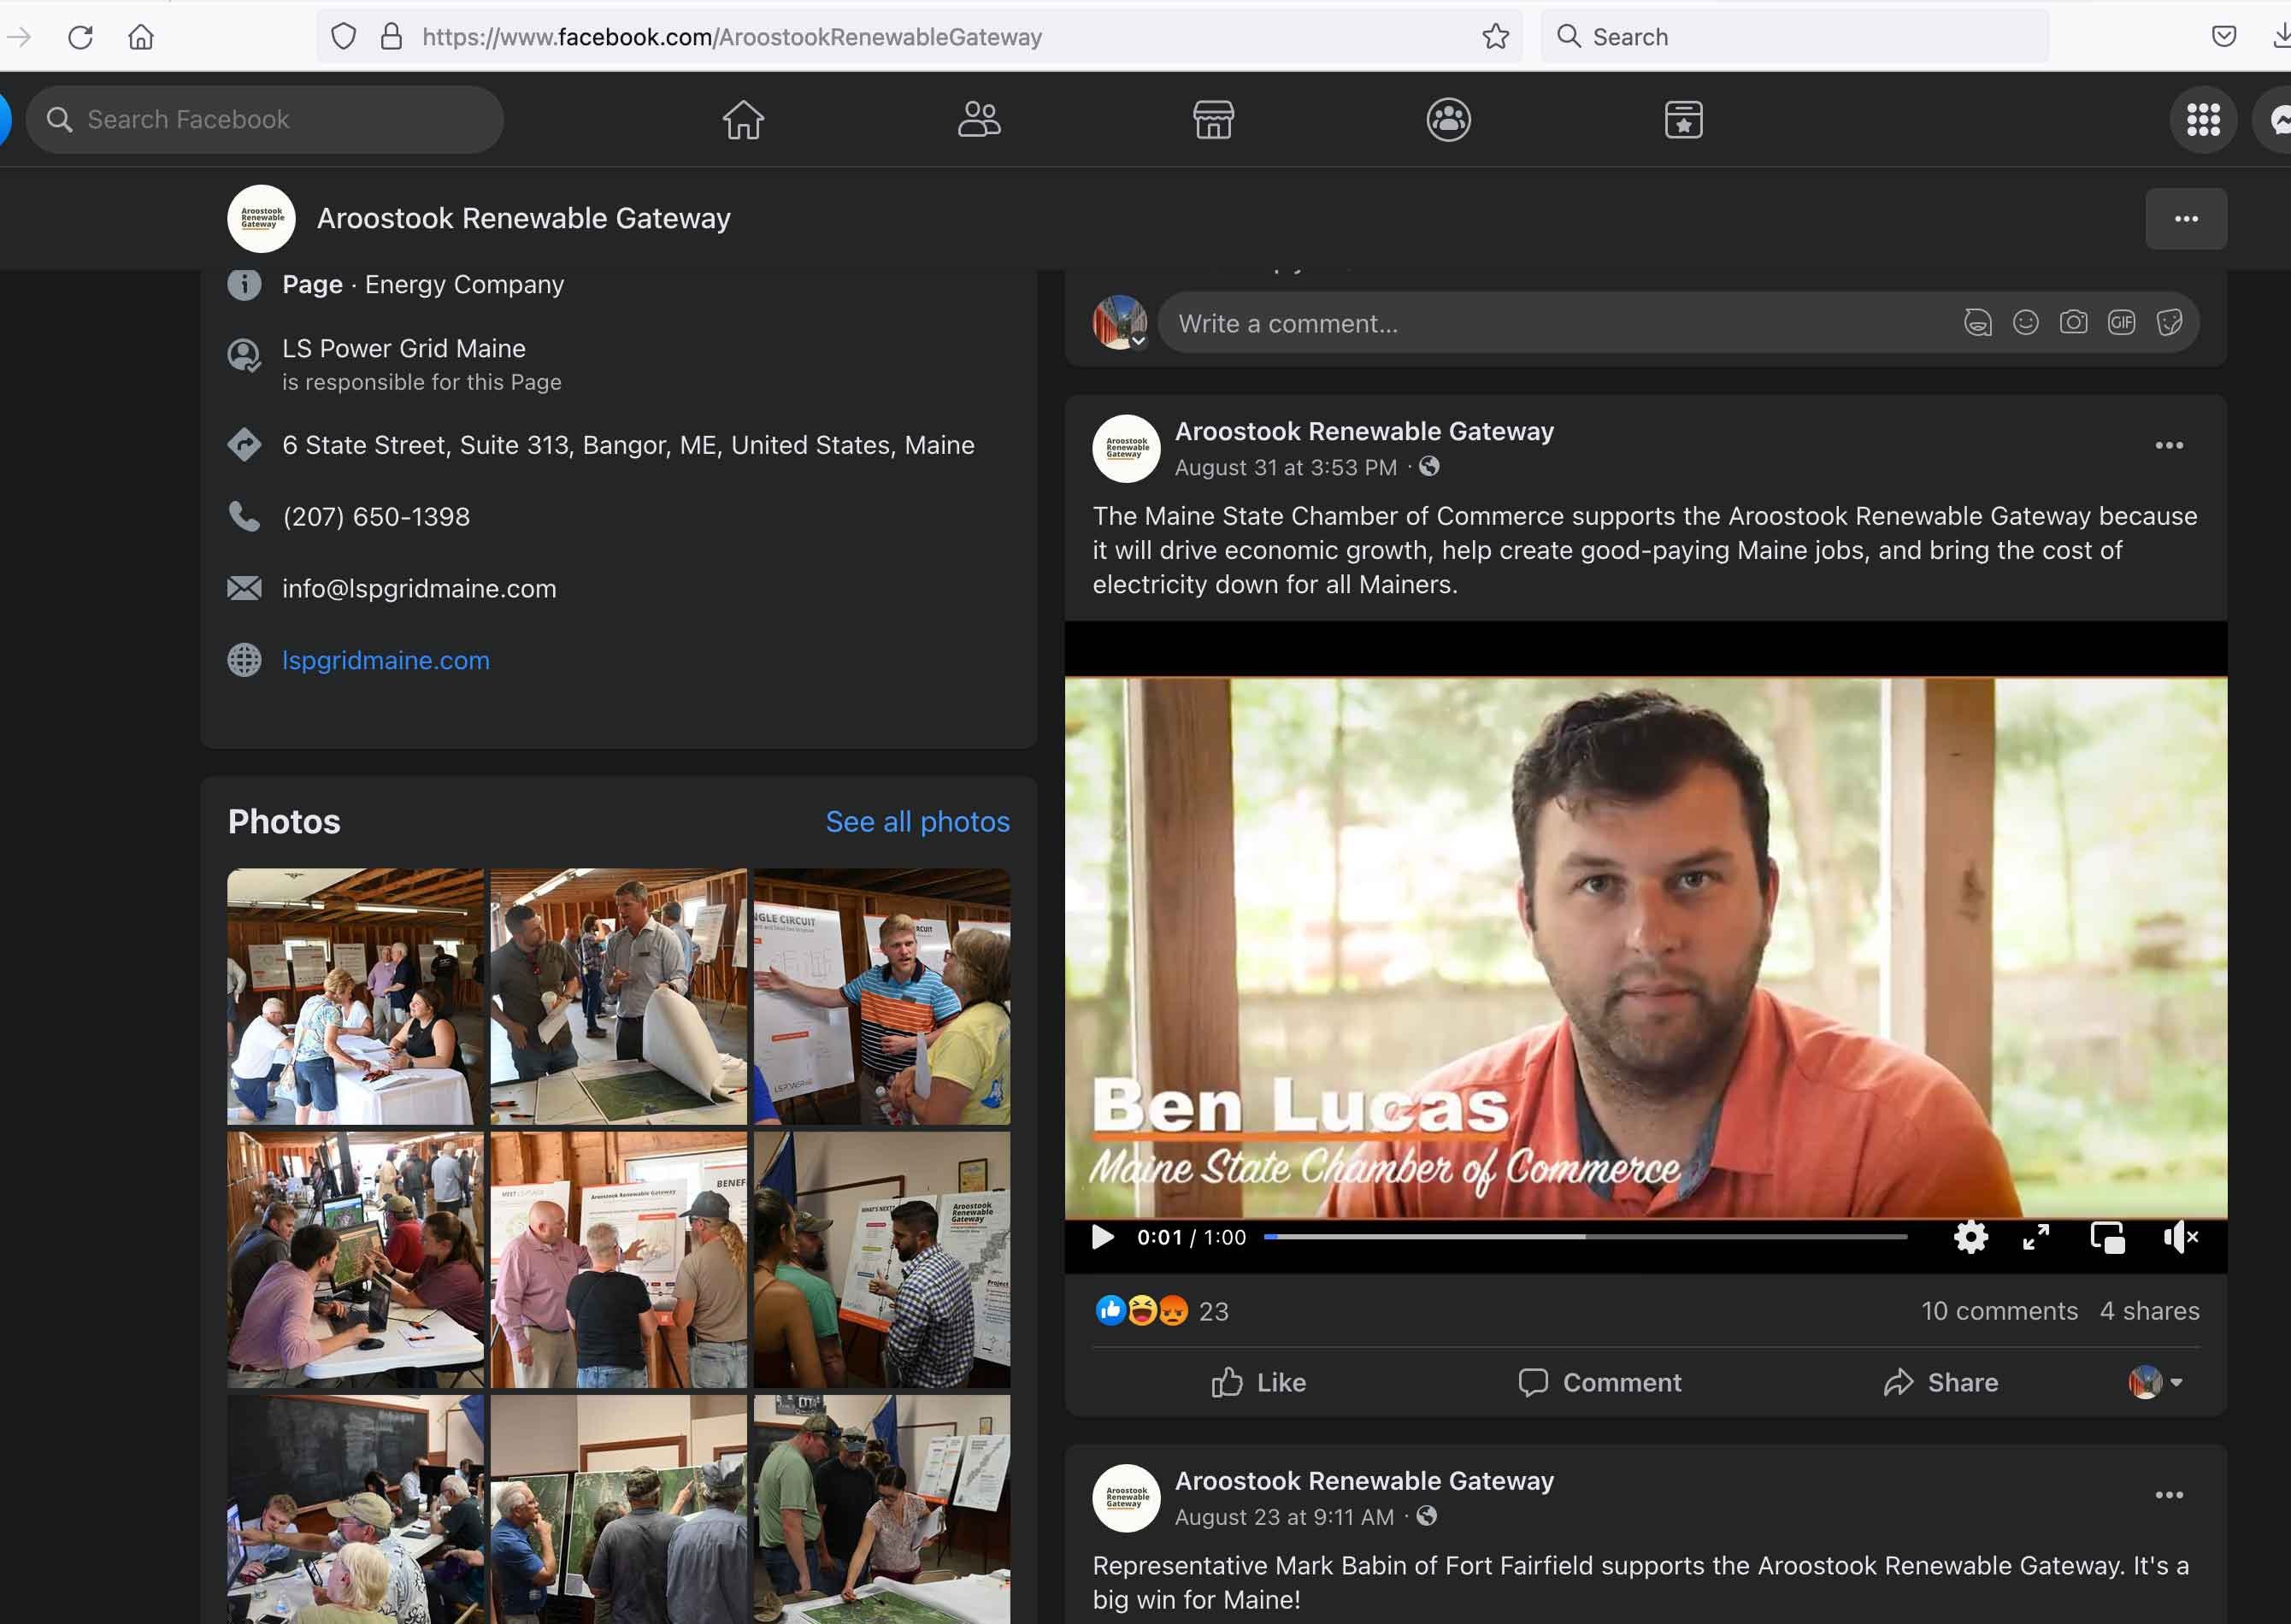The height and width of the screenshot is (1624, 2291).
Task: Add a GIF to the comment
Action: [2121, 322]
